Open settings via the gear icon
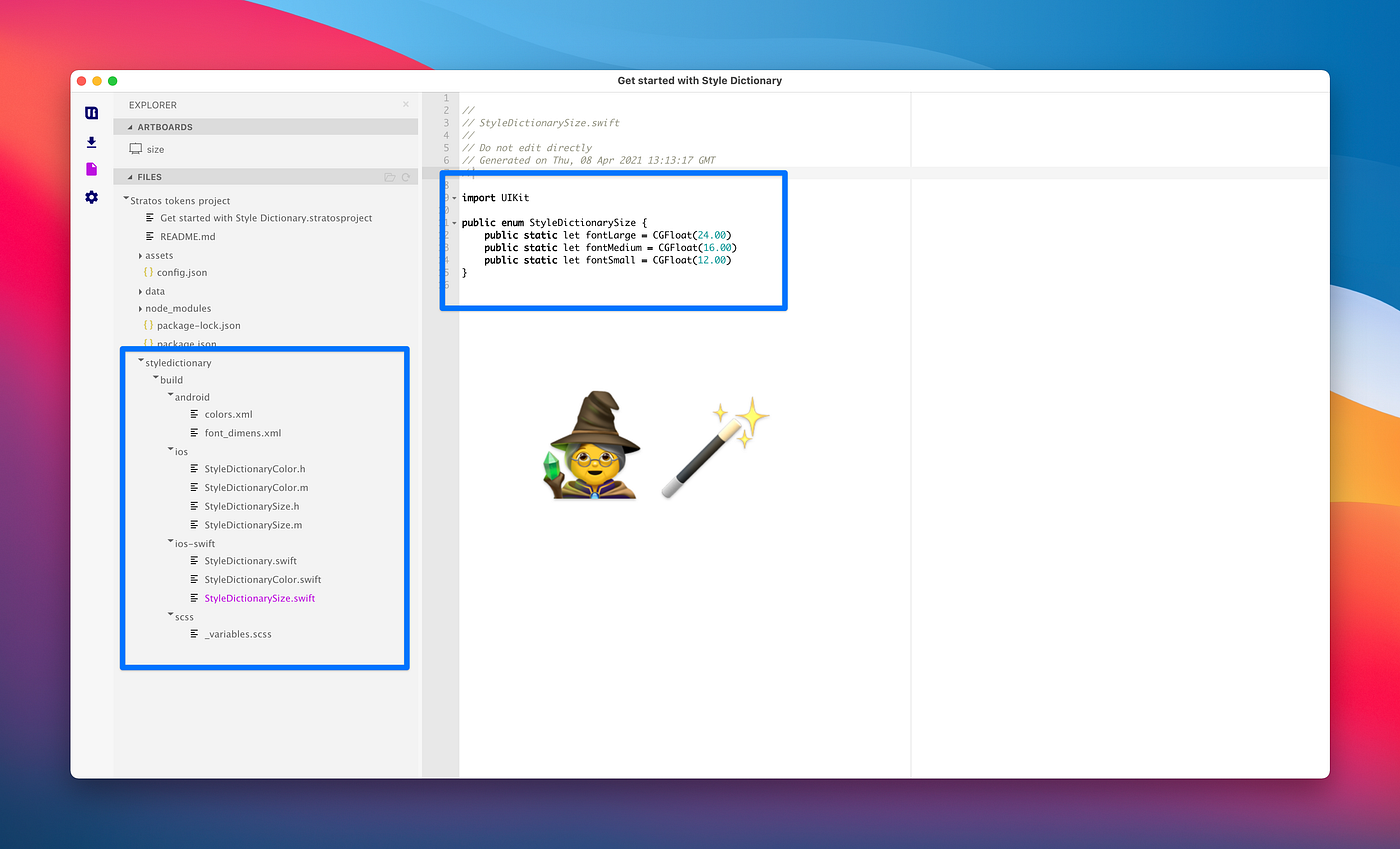This screenshot has height=849, width=1400. click(91, 197)
